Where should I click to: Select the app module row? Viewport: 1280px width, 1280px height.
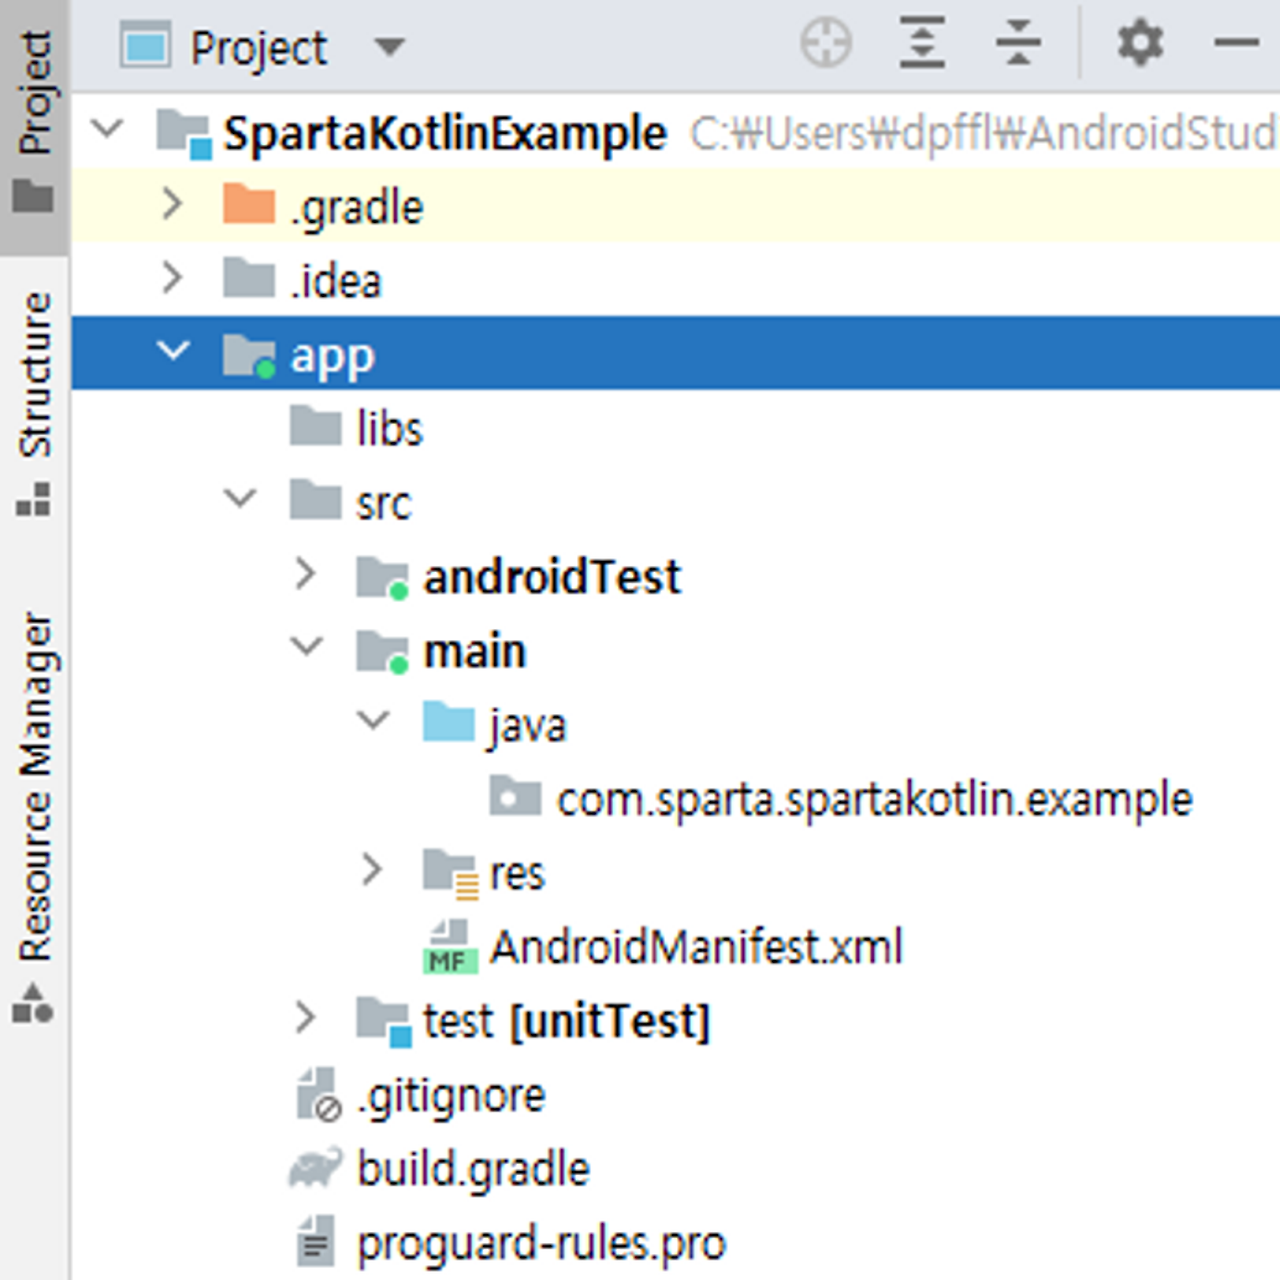point(676,352)
